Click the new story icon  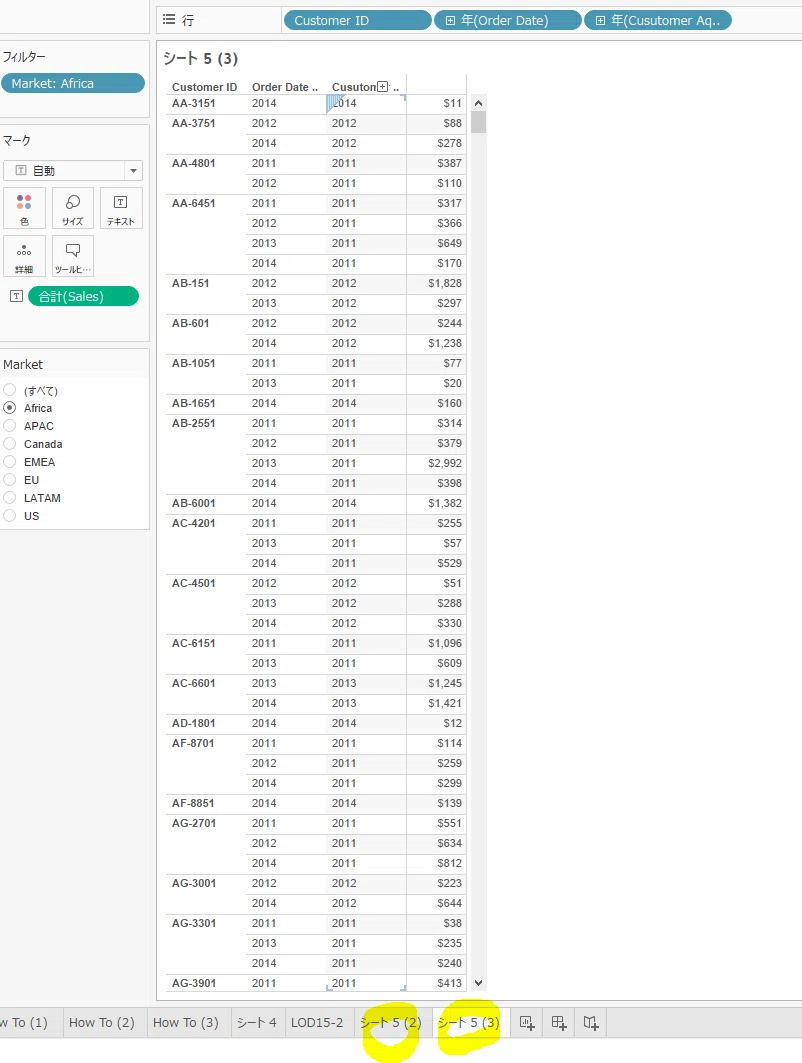(x=590, y=1022)
